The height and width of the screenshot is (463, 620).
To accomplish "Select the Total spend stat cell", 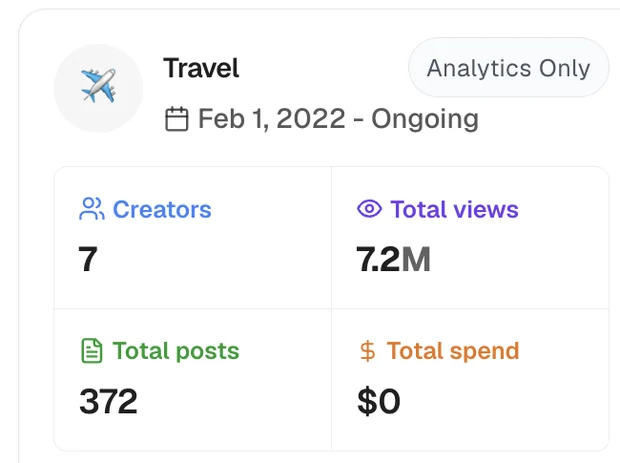I will 470,380.
